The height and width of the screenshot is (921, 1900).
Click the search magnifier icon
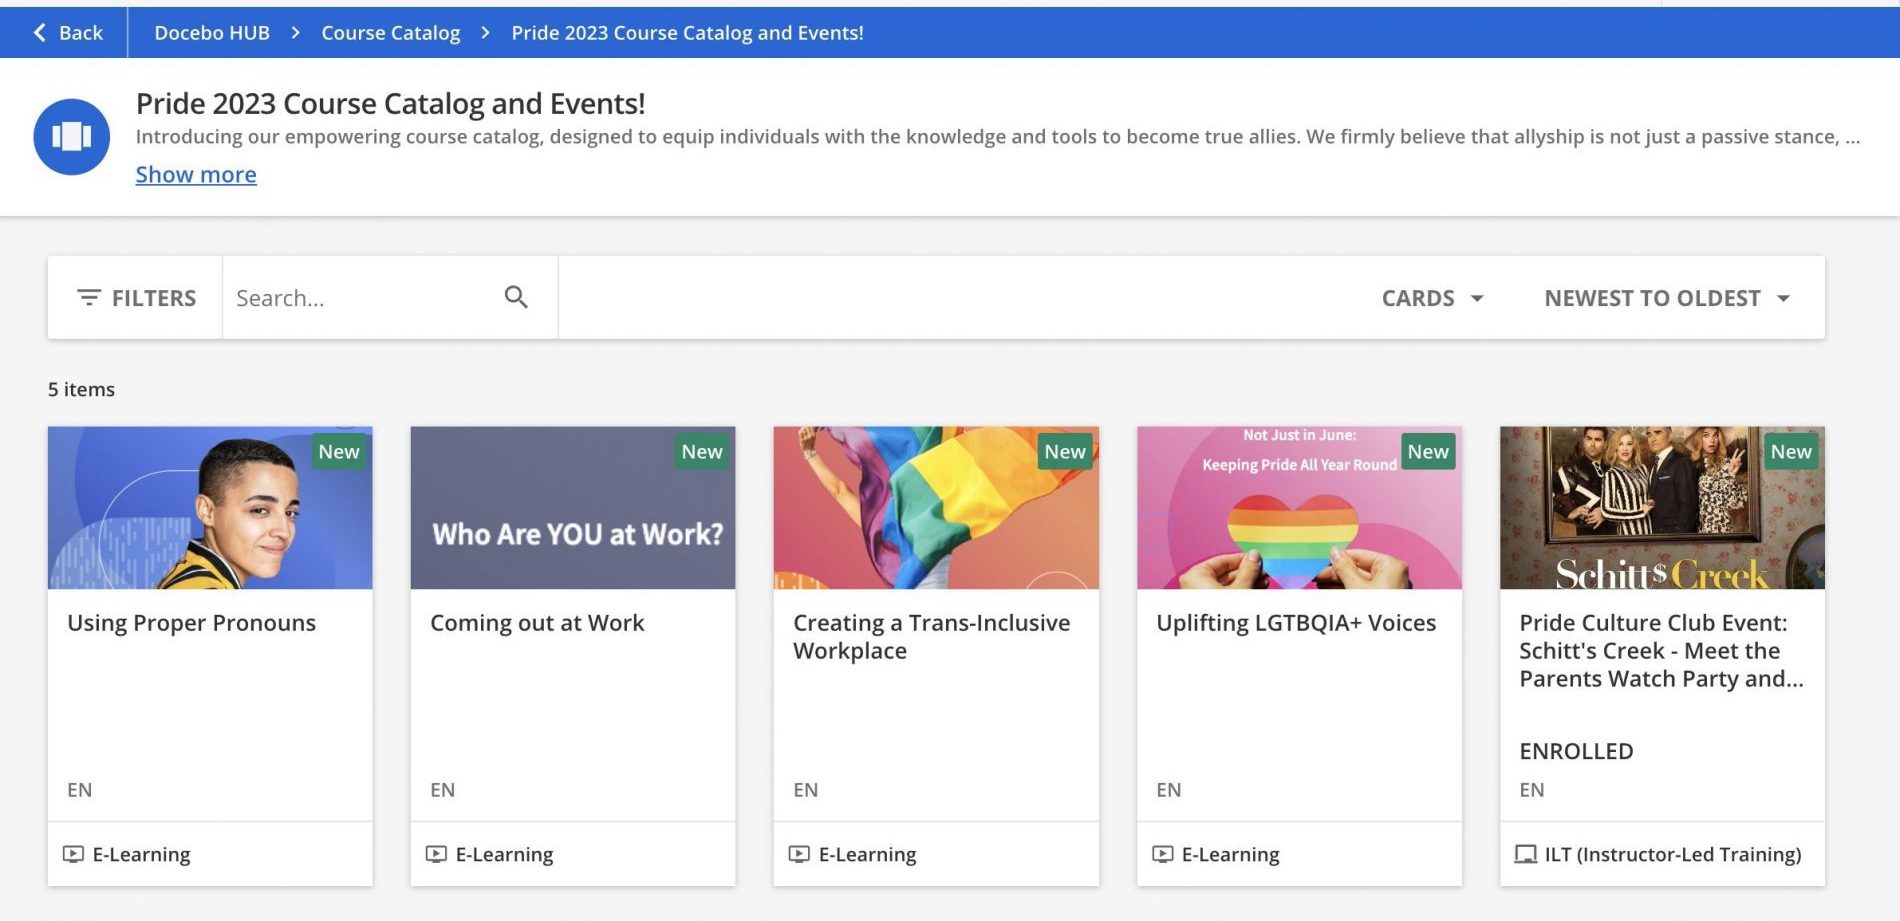point(516,297)
